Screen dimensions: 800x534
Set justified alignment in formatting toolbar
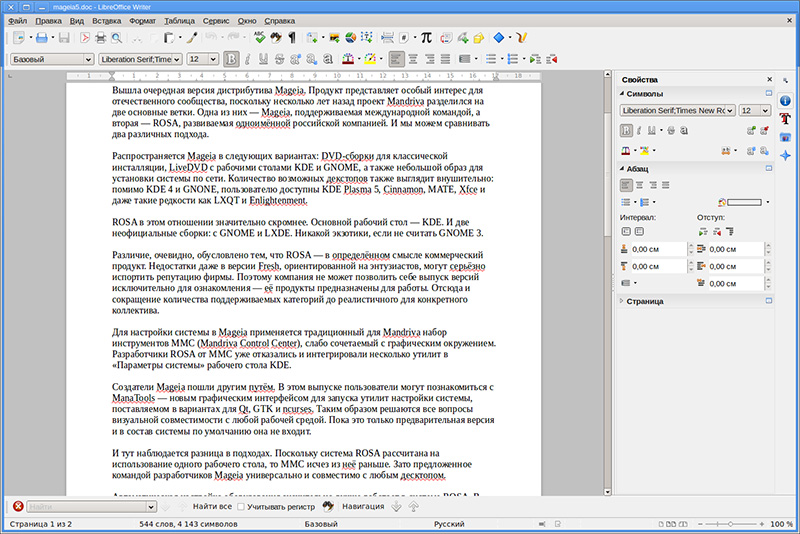click(445, 59)
